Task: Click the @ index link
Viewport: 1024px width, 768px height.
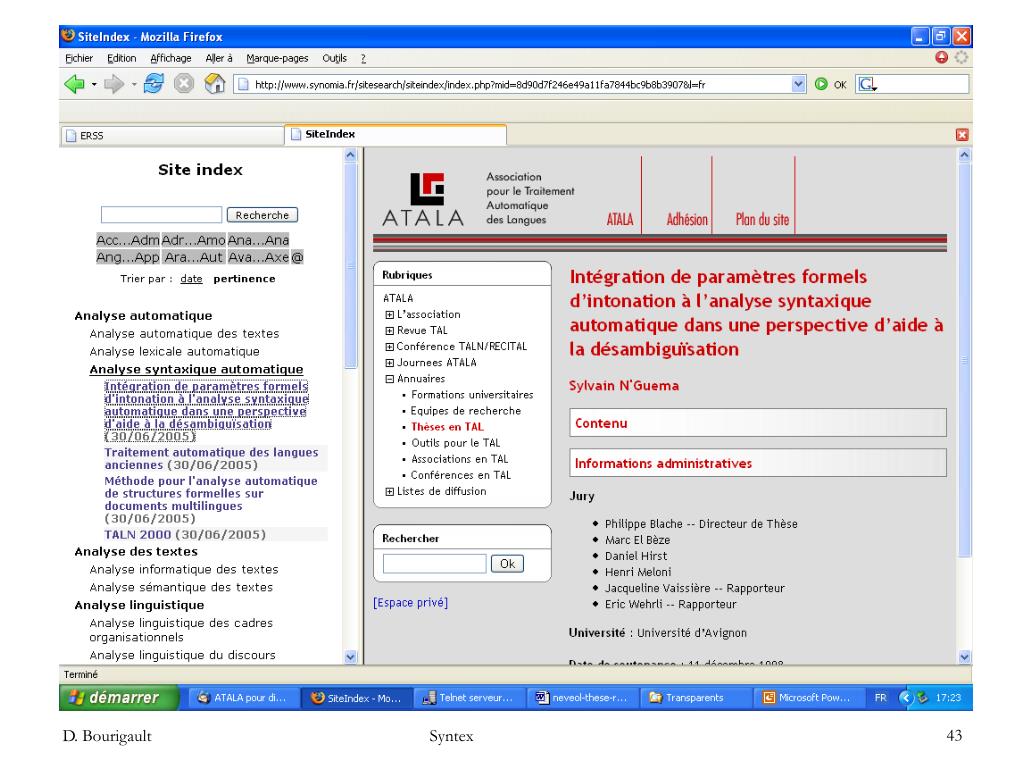Action: pyautogui.click(x=297, y=258)
